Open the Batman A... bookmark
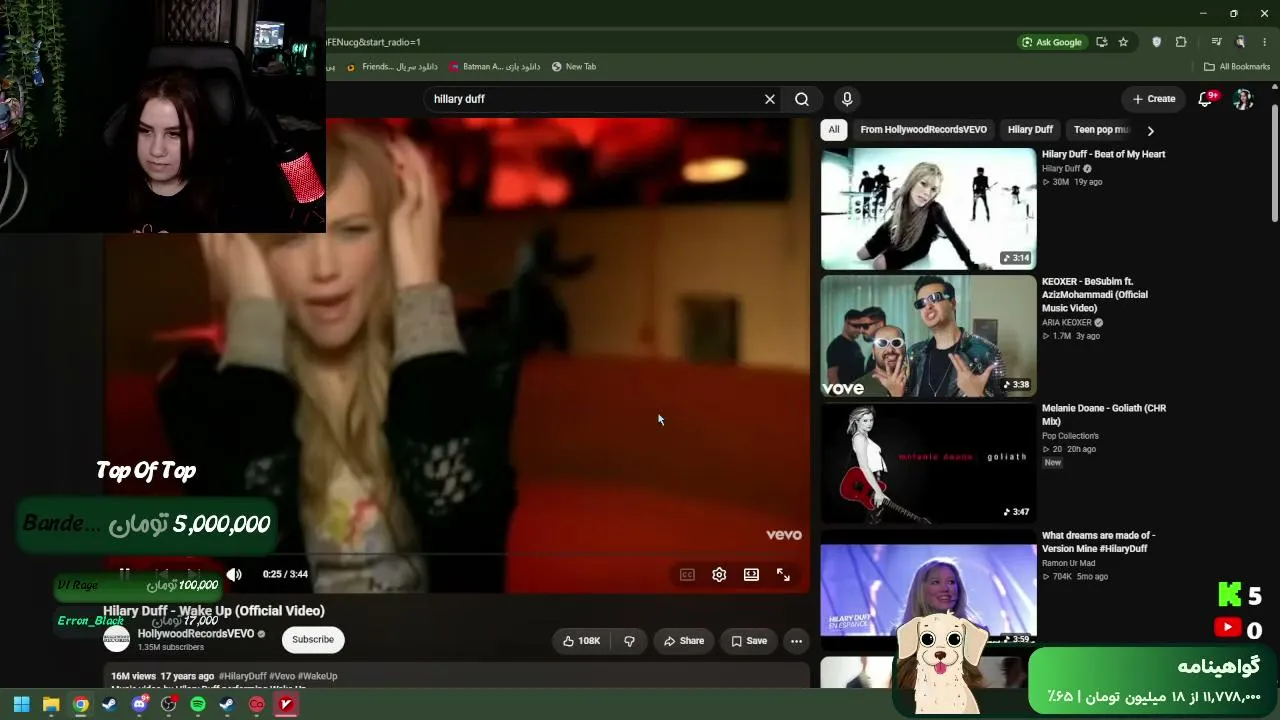The height and width of the screenshot is (720, 1280). 494,67
